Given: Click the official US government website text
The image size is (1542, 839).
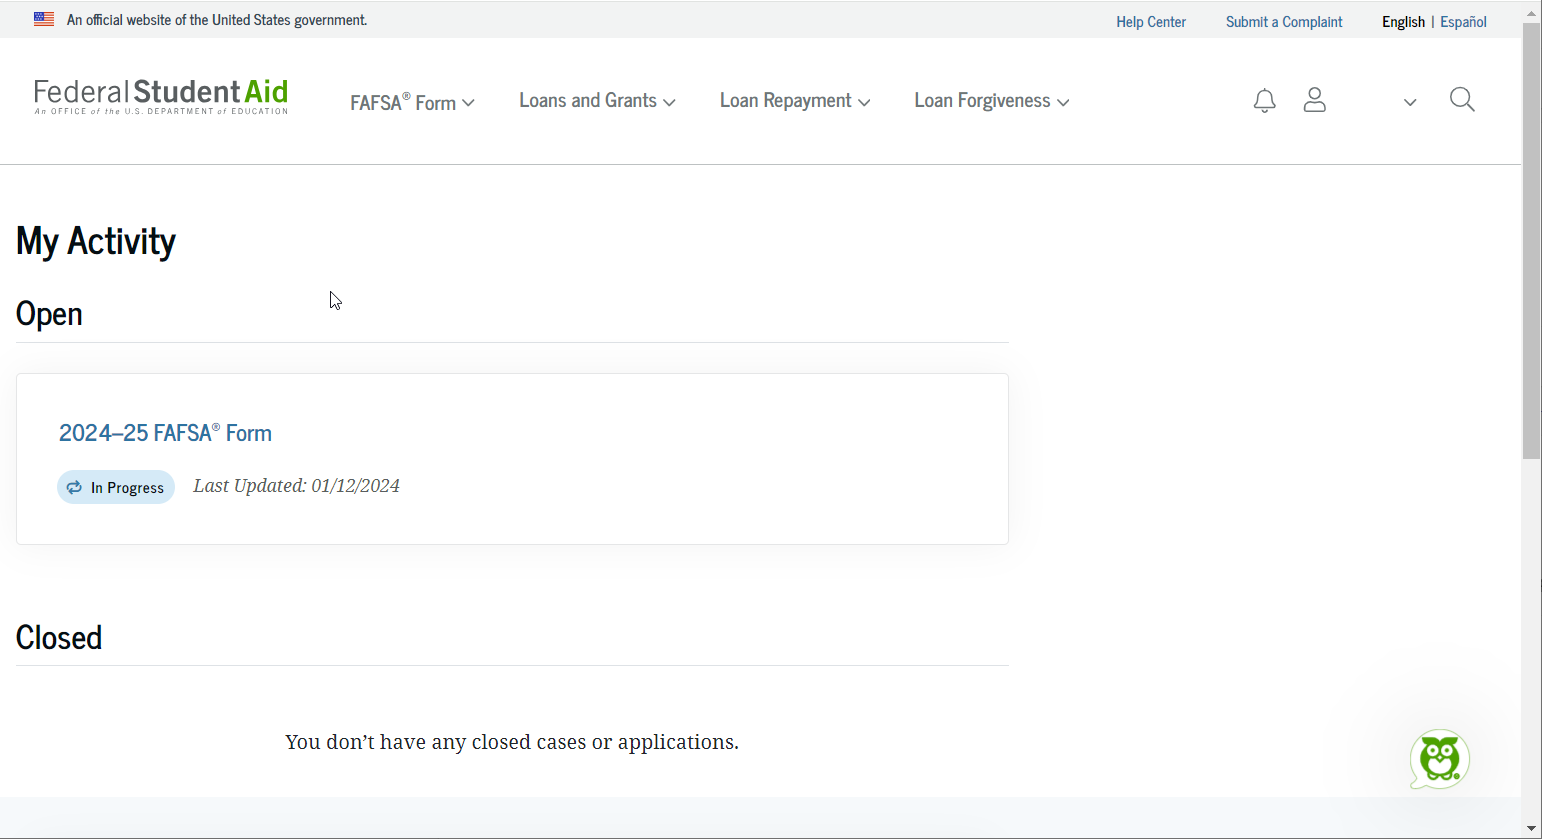Looking at the screenshot, I should [217, 20].
